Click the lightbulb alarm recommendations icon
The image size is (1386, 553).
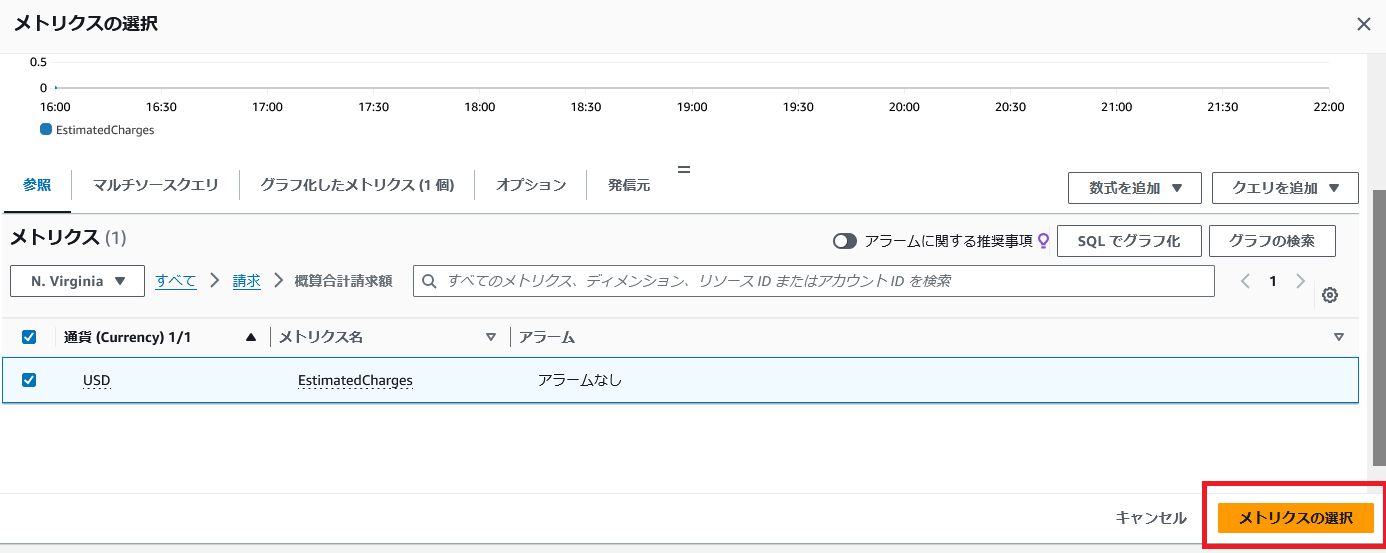tap(1043, 241)
